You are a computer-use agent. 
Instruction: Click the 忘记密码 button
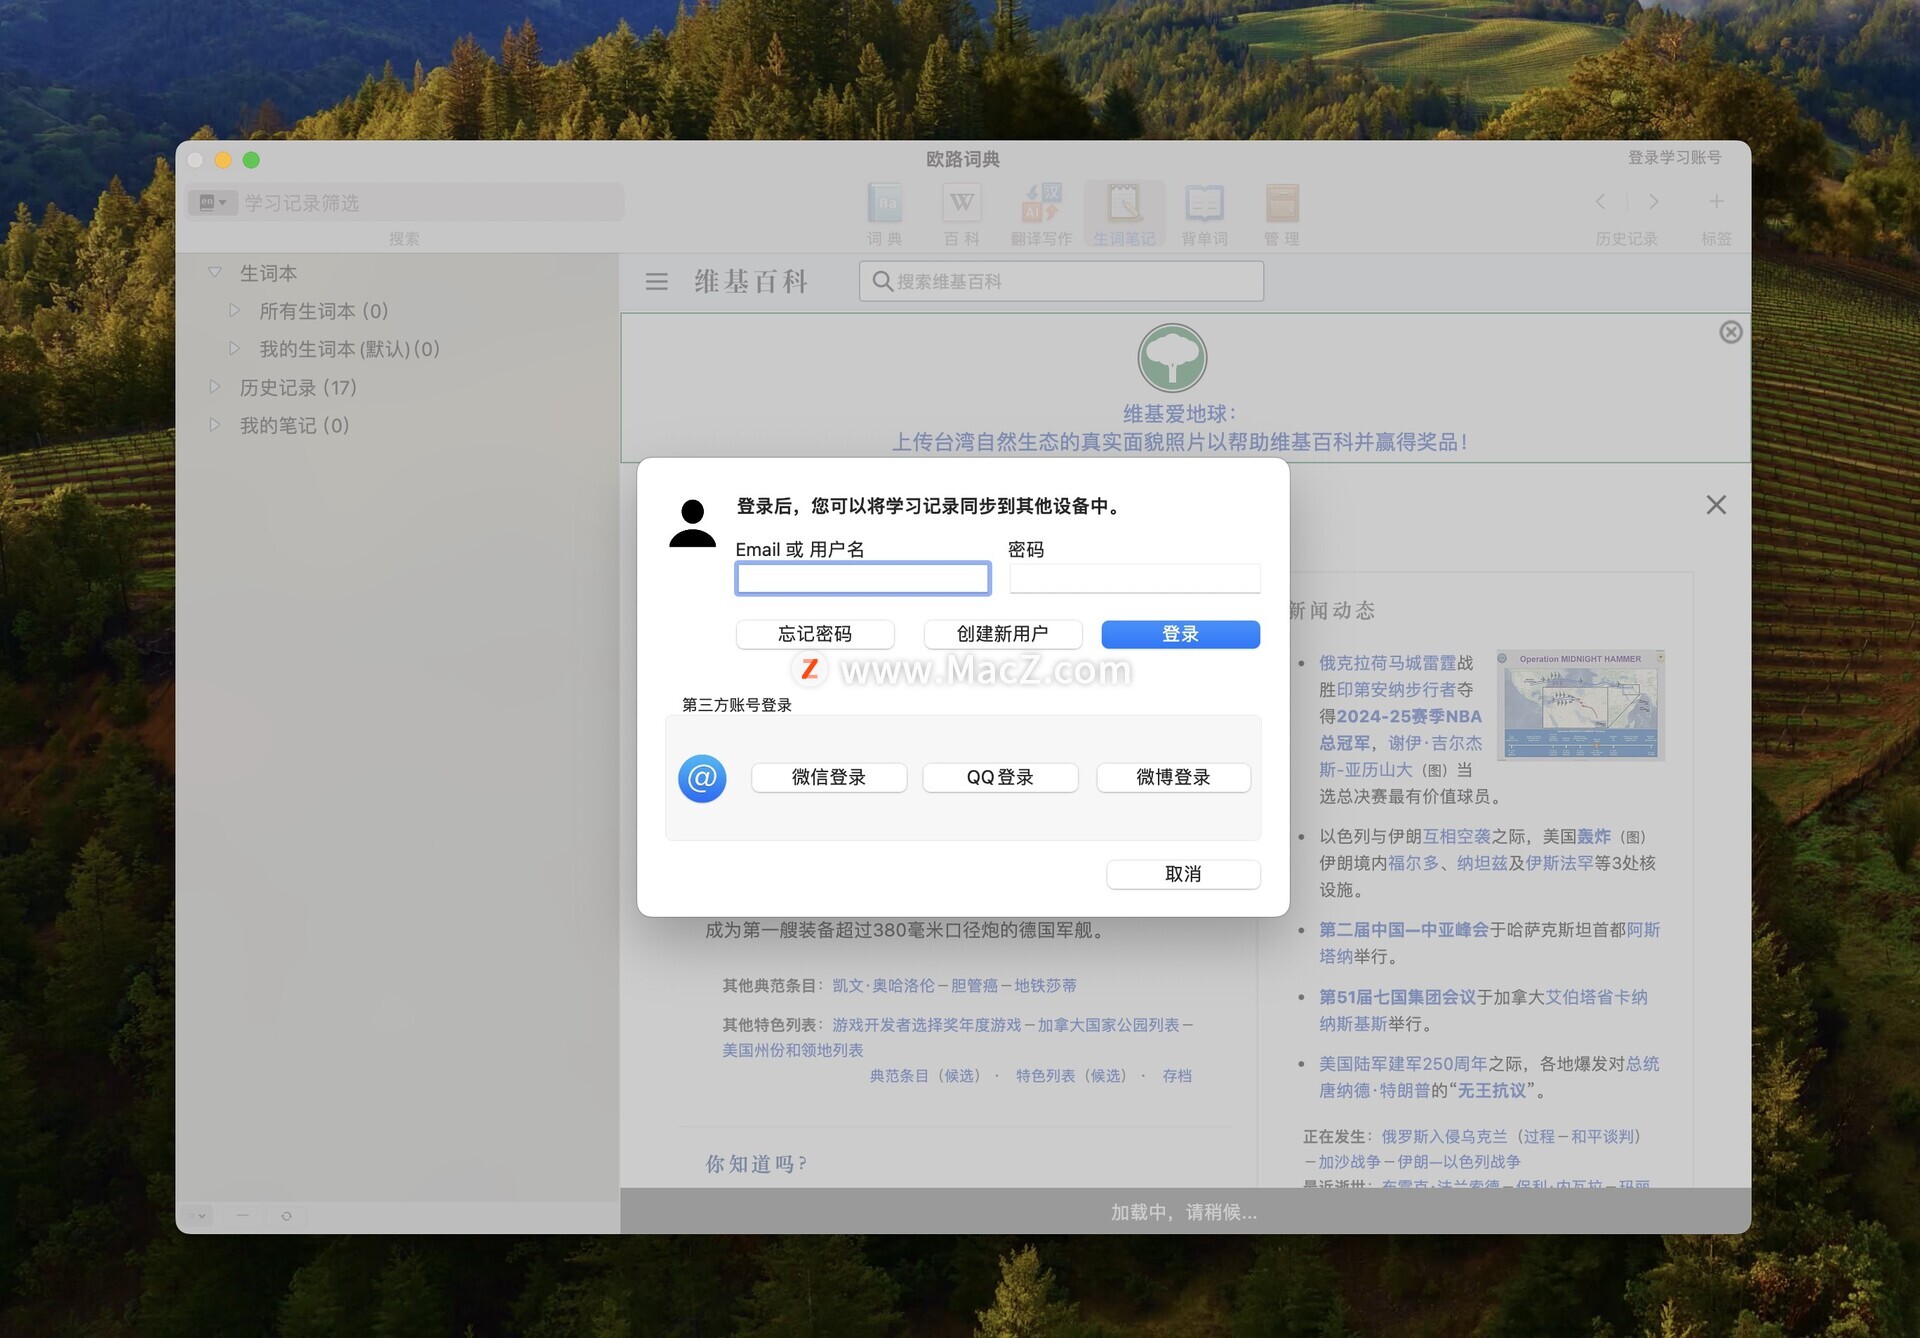click(815, 634)
